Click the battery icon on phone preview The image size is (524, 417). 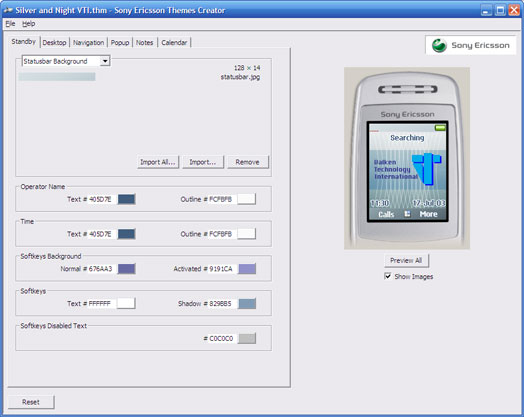coord(440,127)
